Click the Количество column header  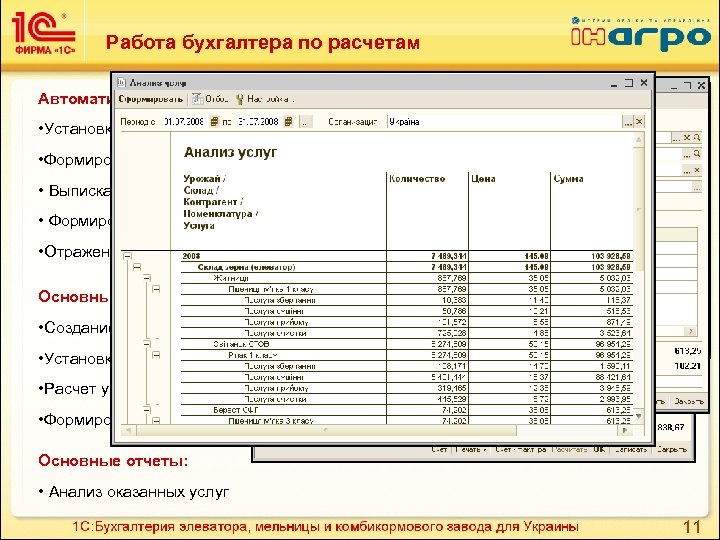pos(417,179)
